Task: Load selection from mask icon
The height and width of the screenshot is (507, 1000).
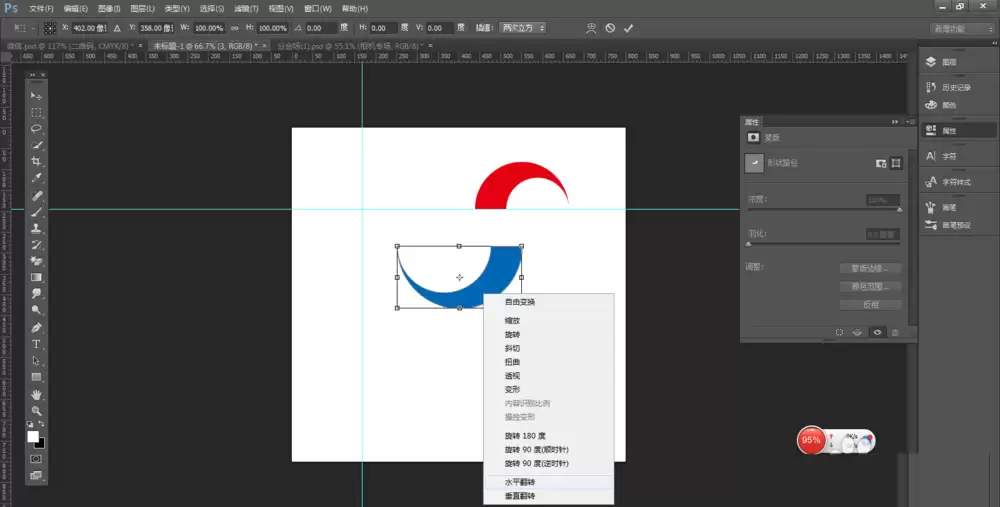Action: (x=839, y=332)
